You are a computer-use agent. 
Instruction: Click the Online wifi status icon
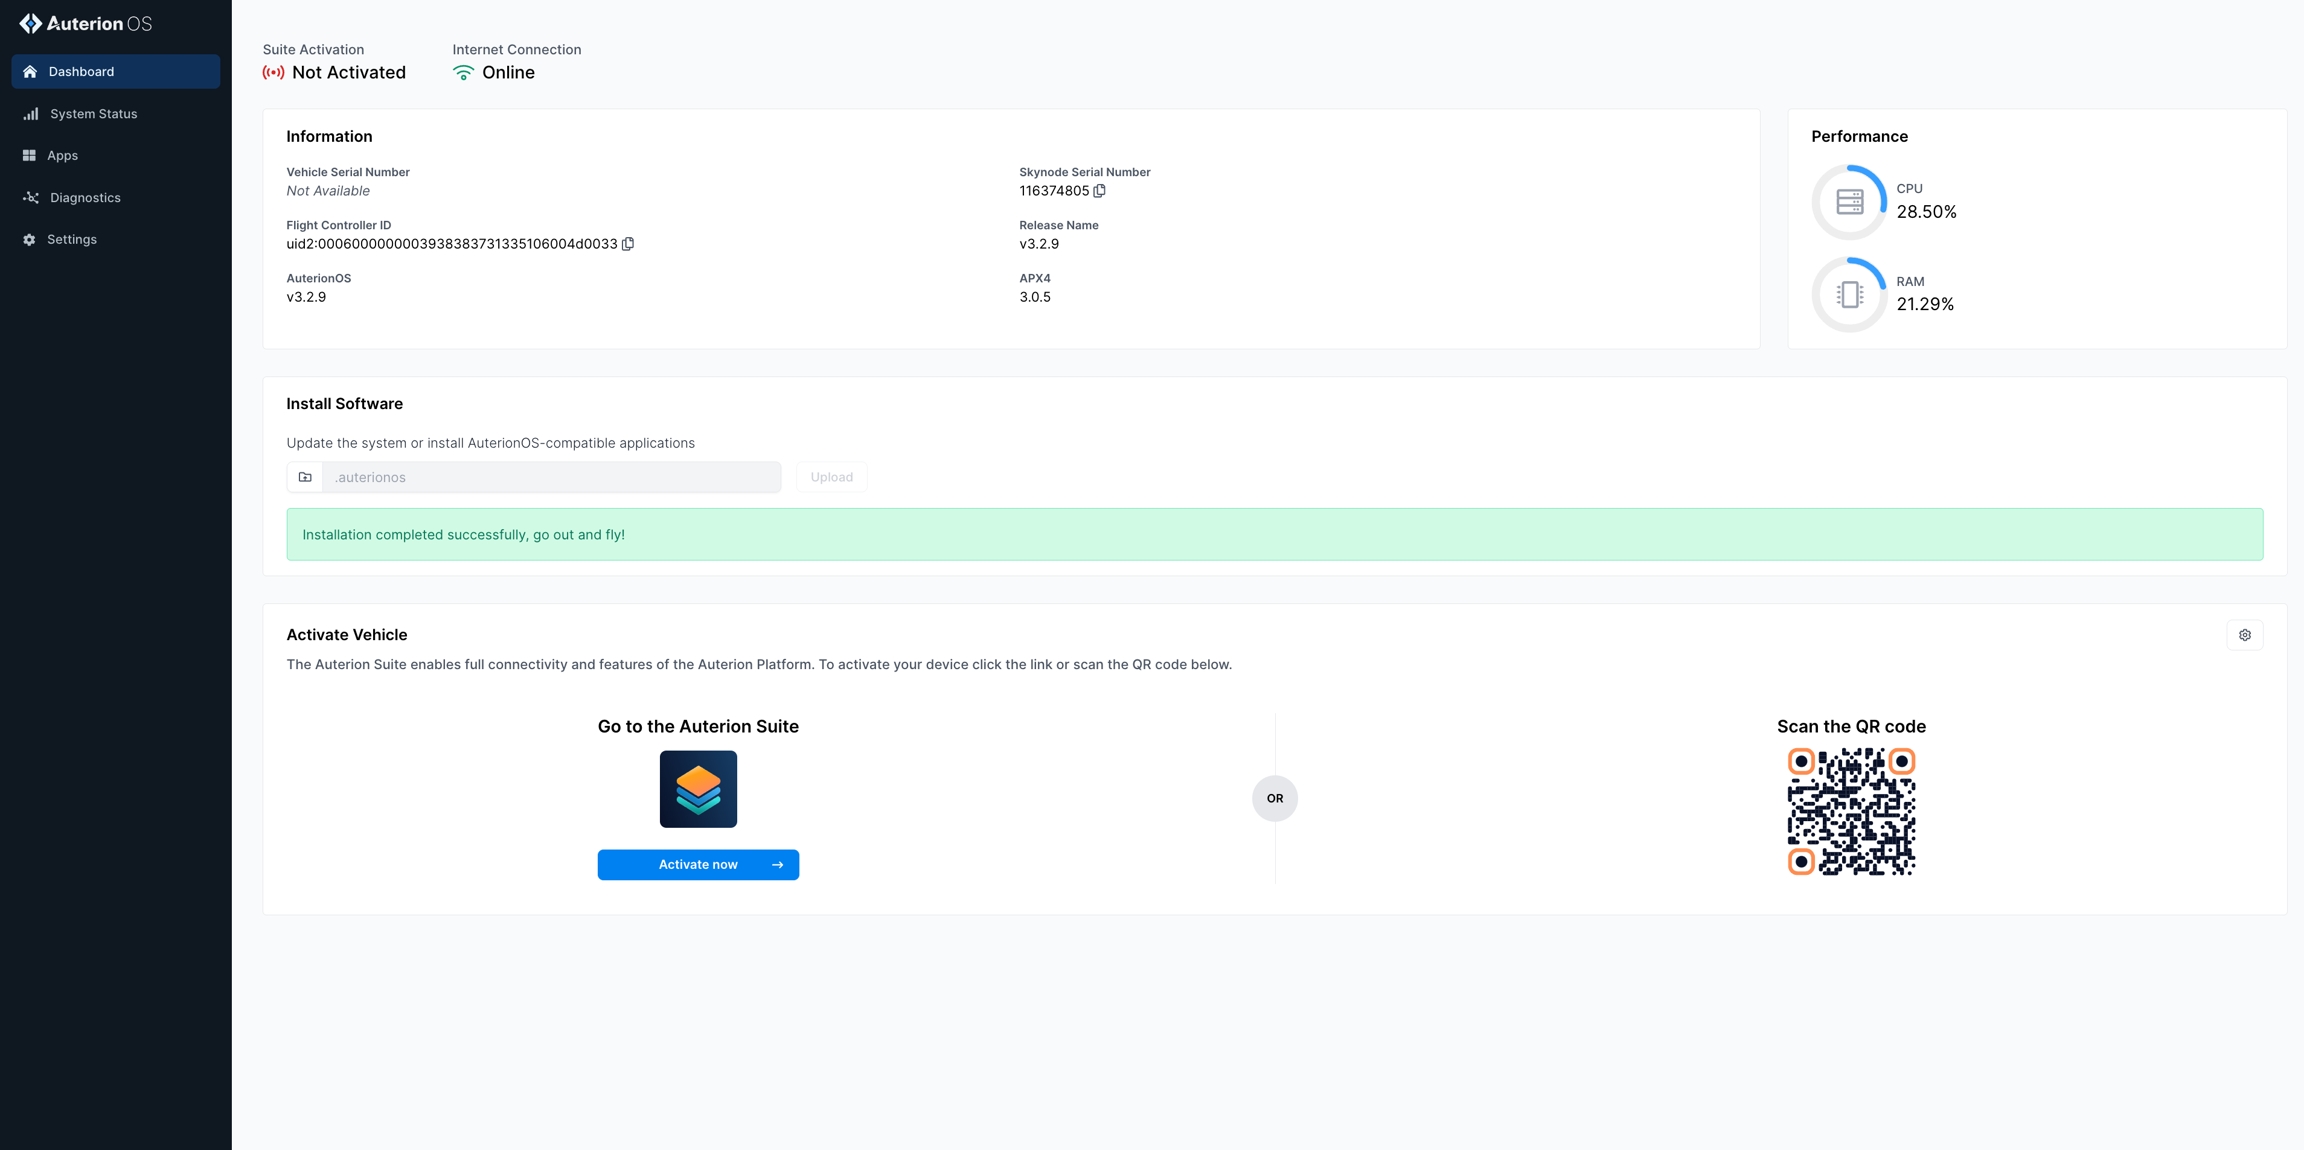463,73
